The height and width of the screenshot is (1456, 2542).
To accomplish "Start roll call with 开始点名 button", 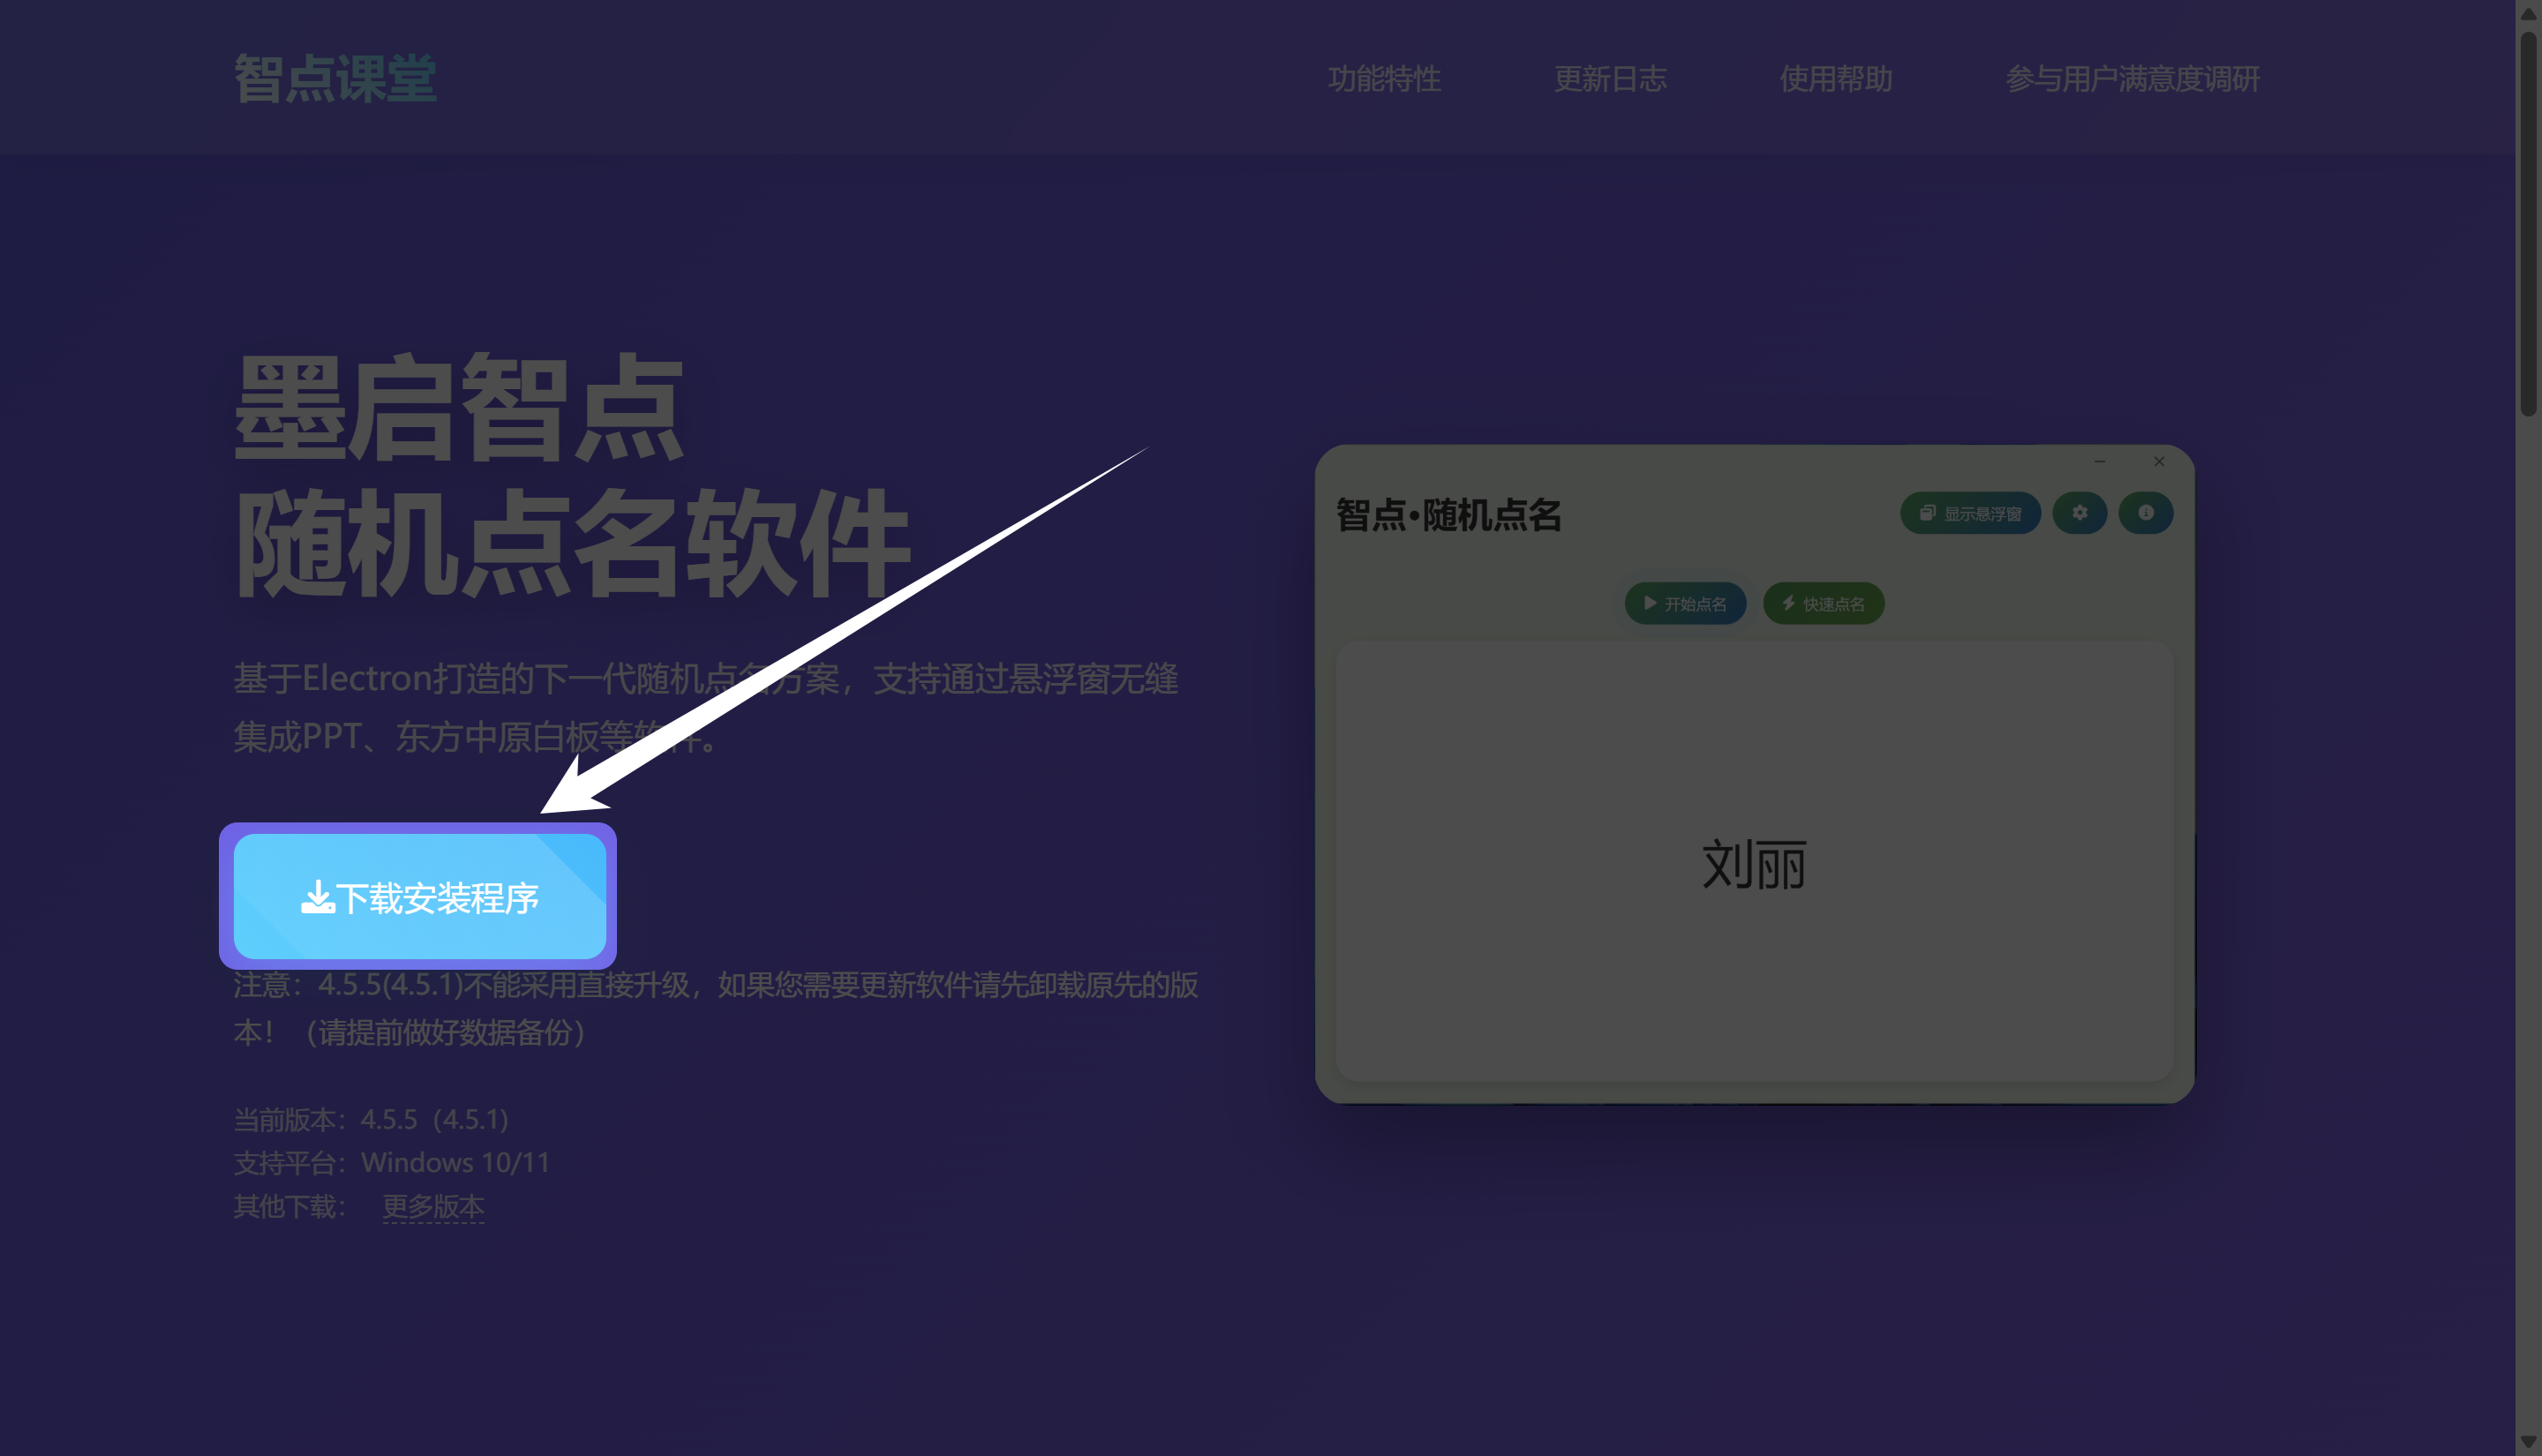I will pos(1686,603).
